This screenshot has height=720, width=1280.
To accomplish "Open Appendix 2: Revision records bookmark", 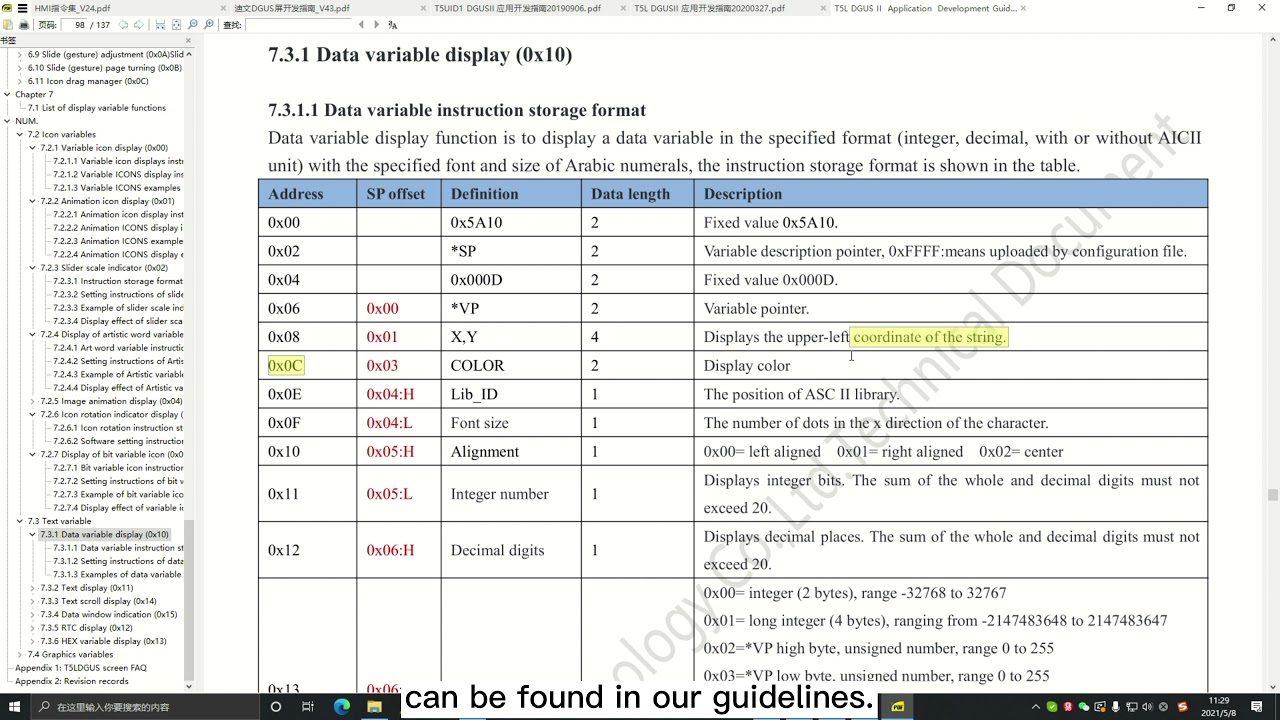I will (x=58, y=681).
